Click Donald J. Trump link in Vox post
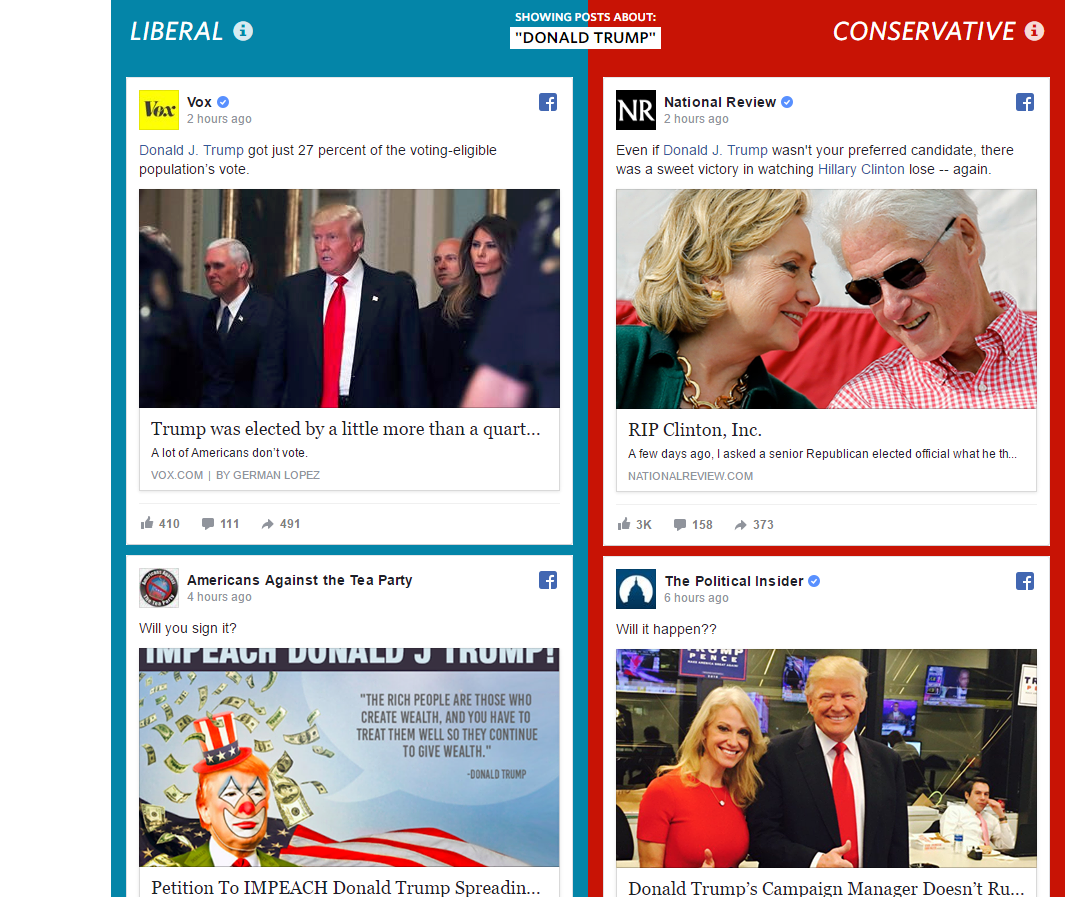 [x=191, y=150]
